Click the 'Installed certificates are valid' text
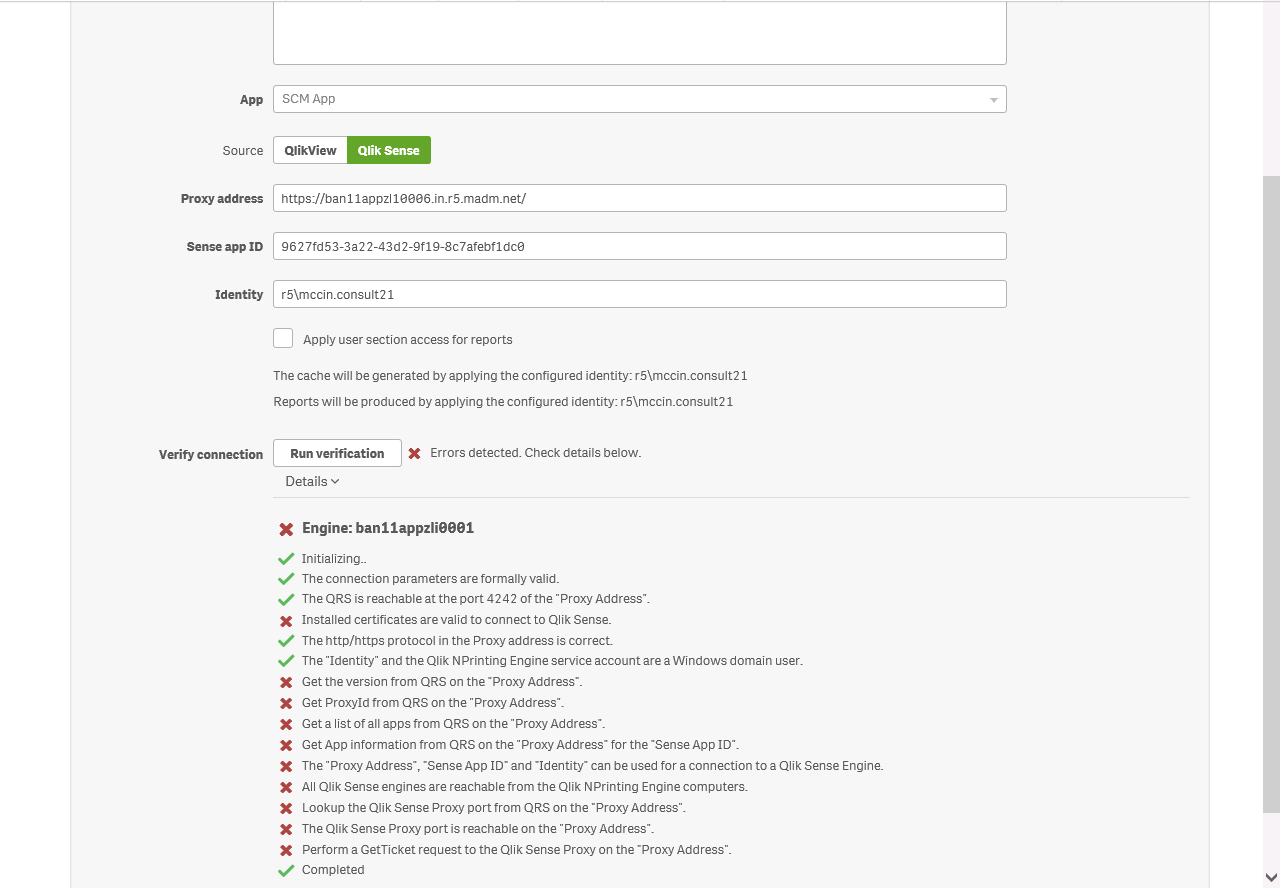Screen dimensions: 1280x888 click(x=456, y=620)
